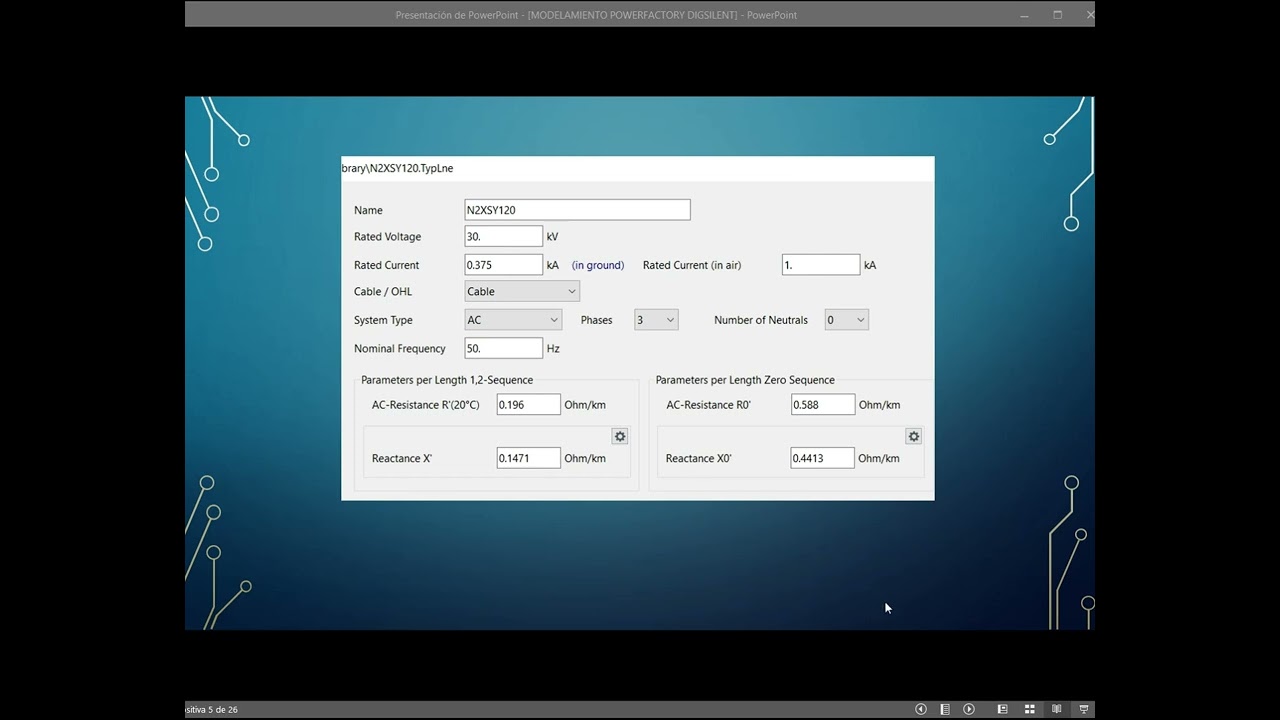Advance to next slide in status bar
The width and height of the screenshot is (1280, 720).
[x=969, y=709]
